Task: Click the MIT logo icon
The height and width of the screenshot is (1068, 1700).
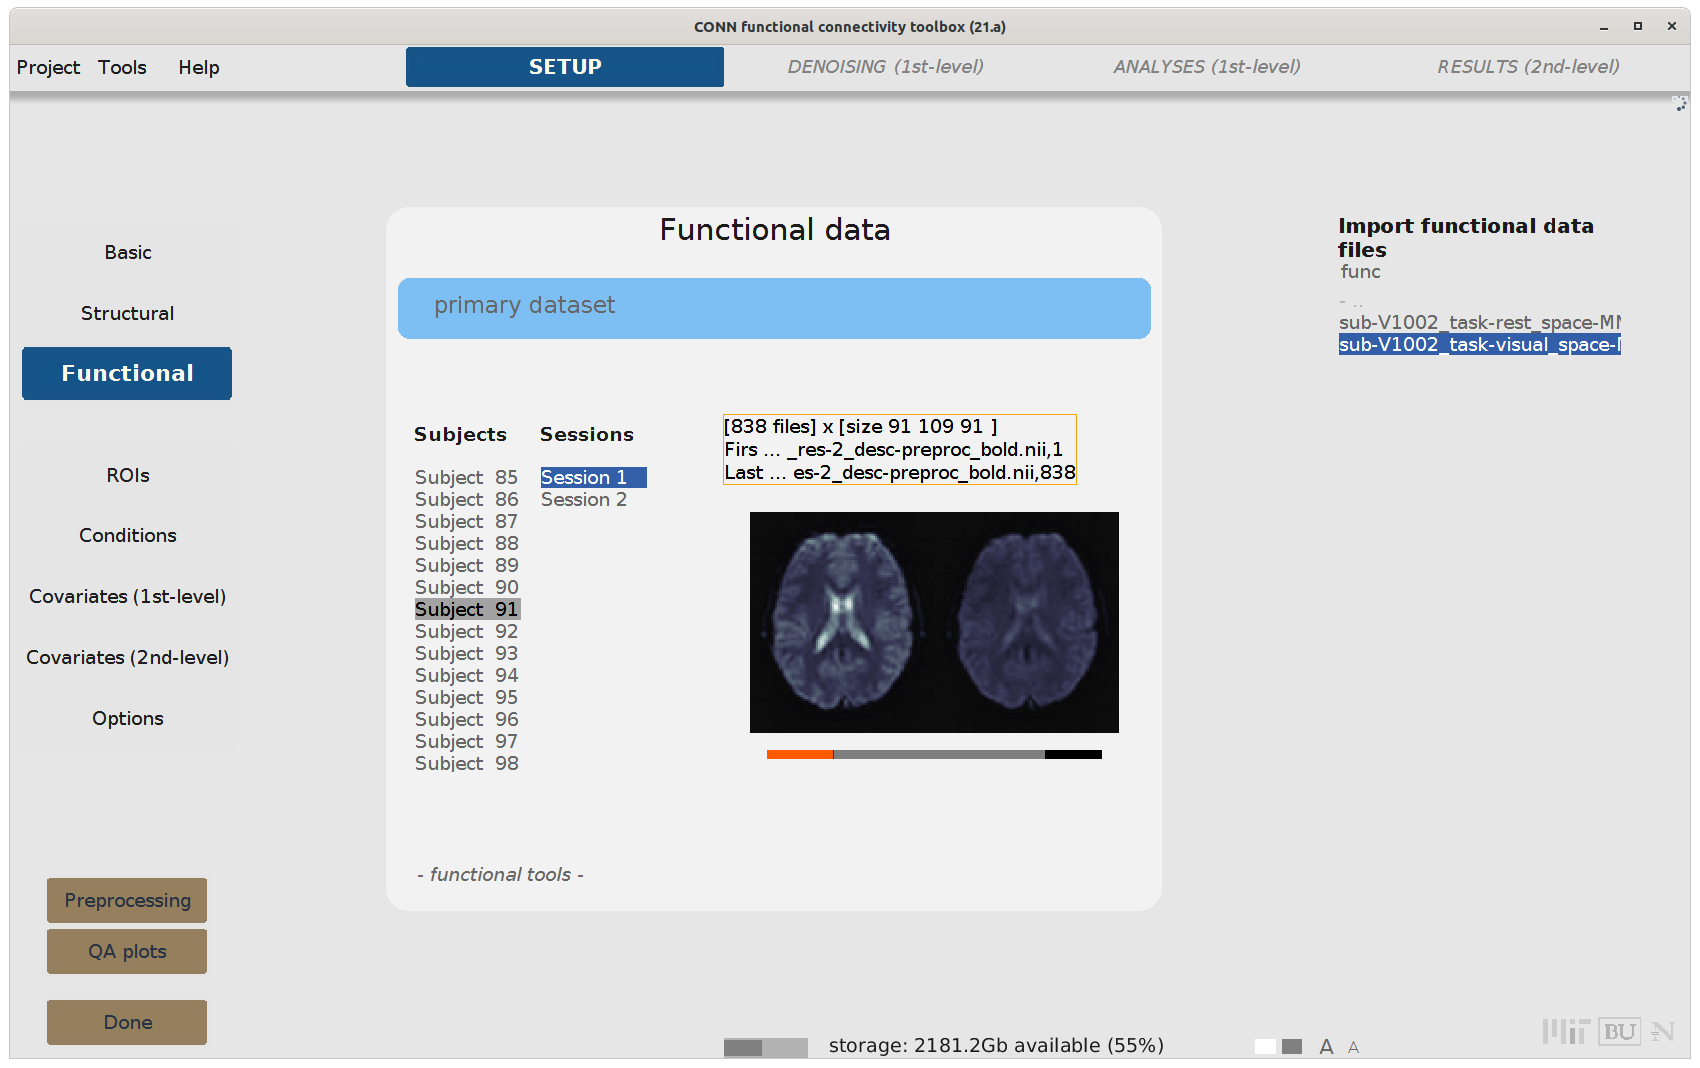Action: click(1565, 1032)
